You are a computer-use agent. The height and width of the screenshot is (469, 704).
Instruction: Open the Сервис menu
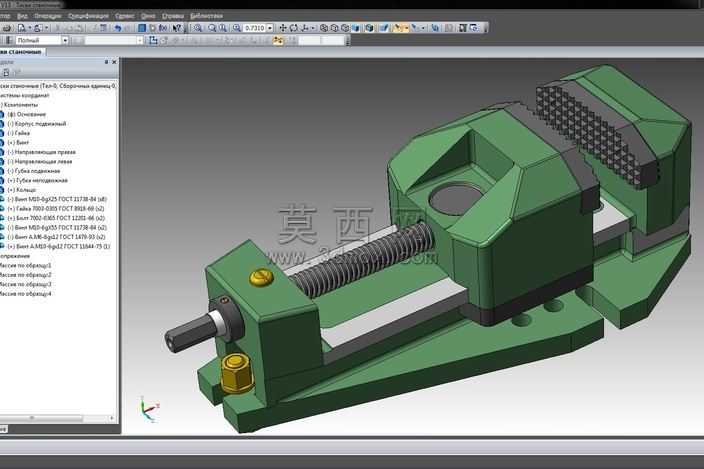[x=124, y=16]
